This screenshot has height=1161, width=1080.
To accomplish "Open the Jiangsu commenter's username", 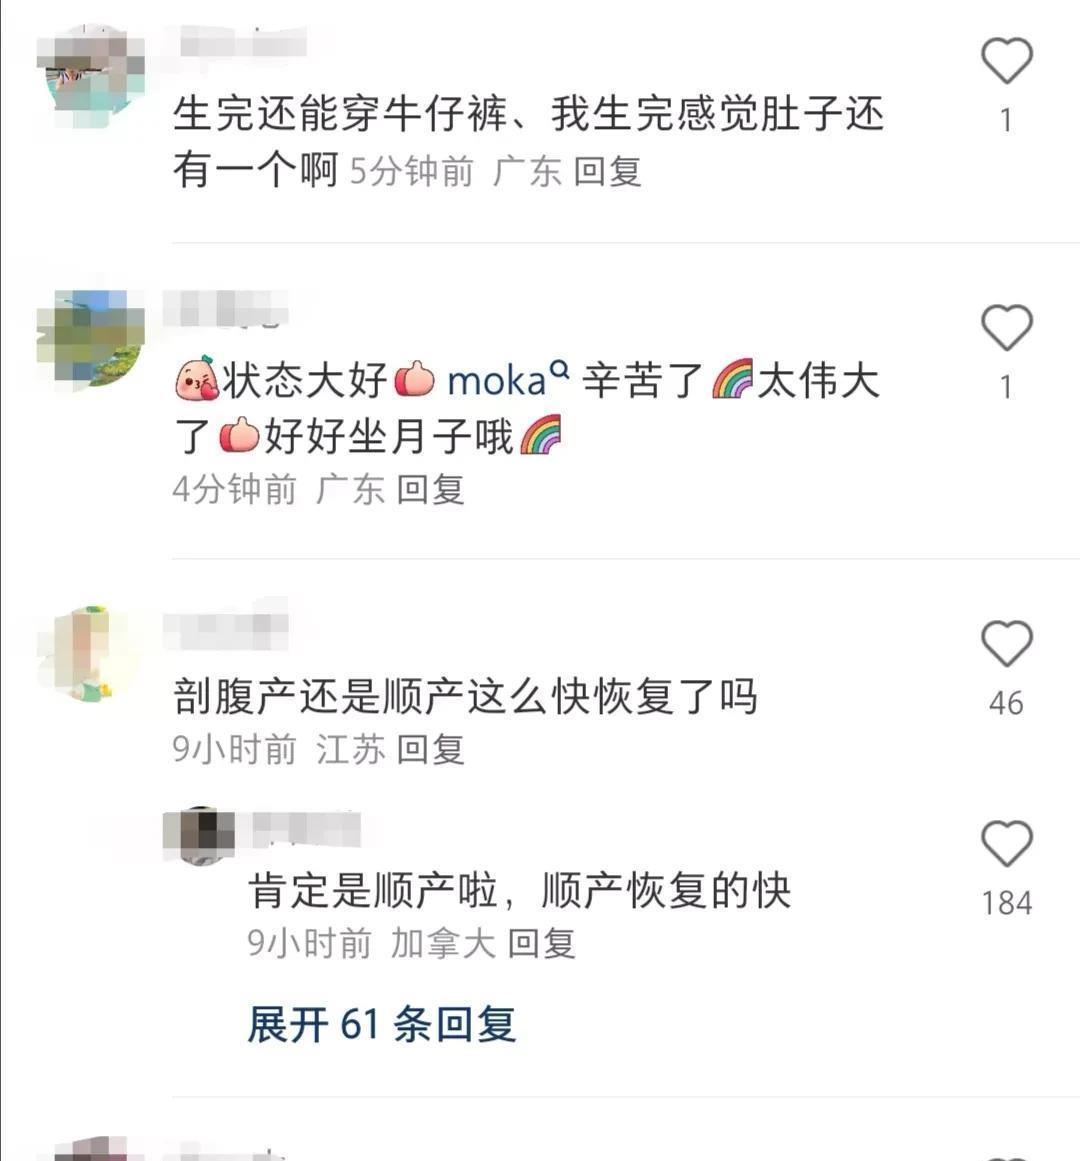I will 225,632.
